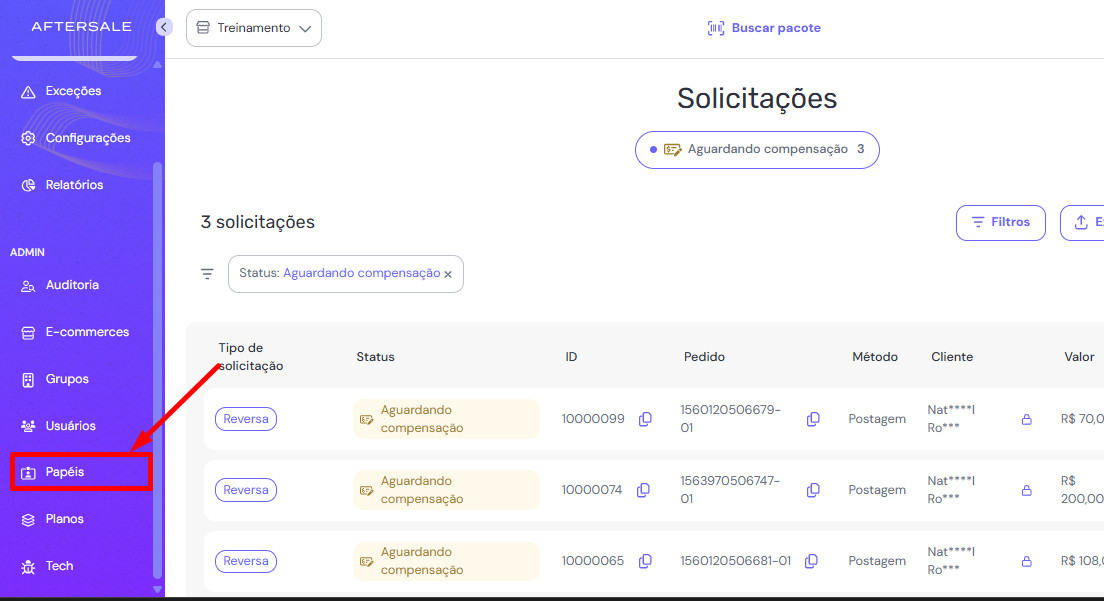Click the Reversa tag in first row
1104x601 pixels.
[x=246, y=419]
